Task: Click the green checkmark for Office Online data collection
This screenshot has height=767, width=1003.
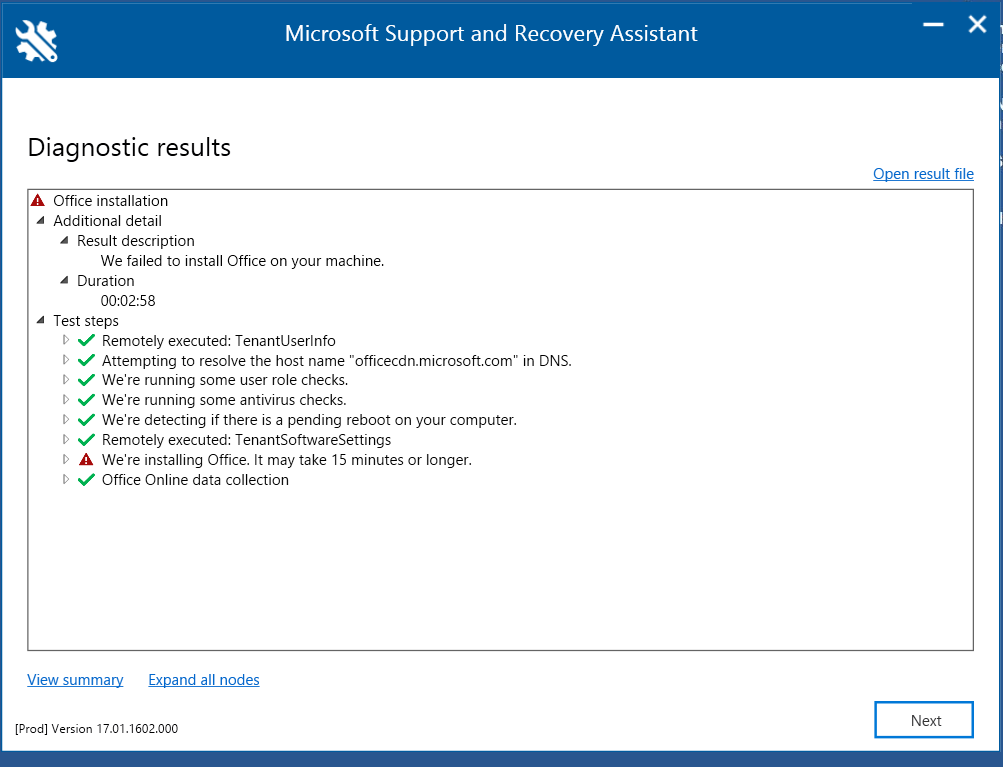Action: (86, 480)
